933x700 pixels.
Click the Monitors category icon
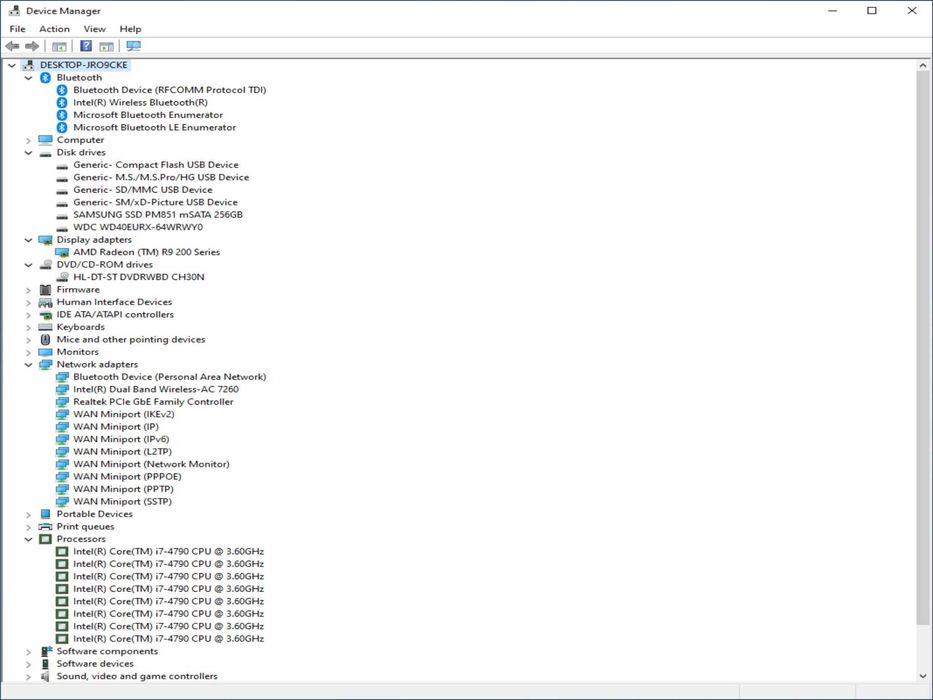[x=45, y=352]
